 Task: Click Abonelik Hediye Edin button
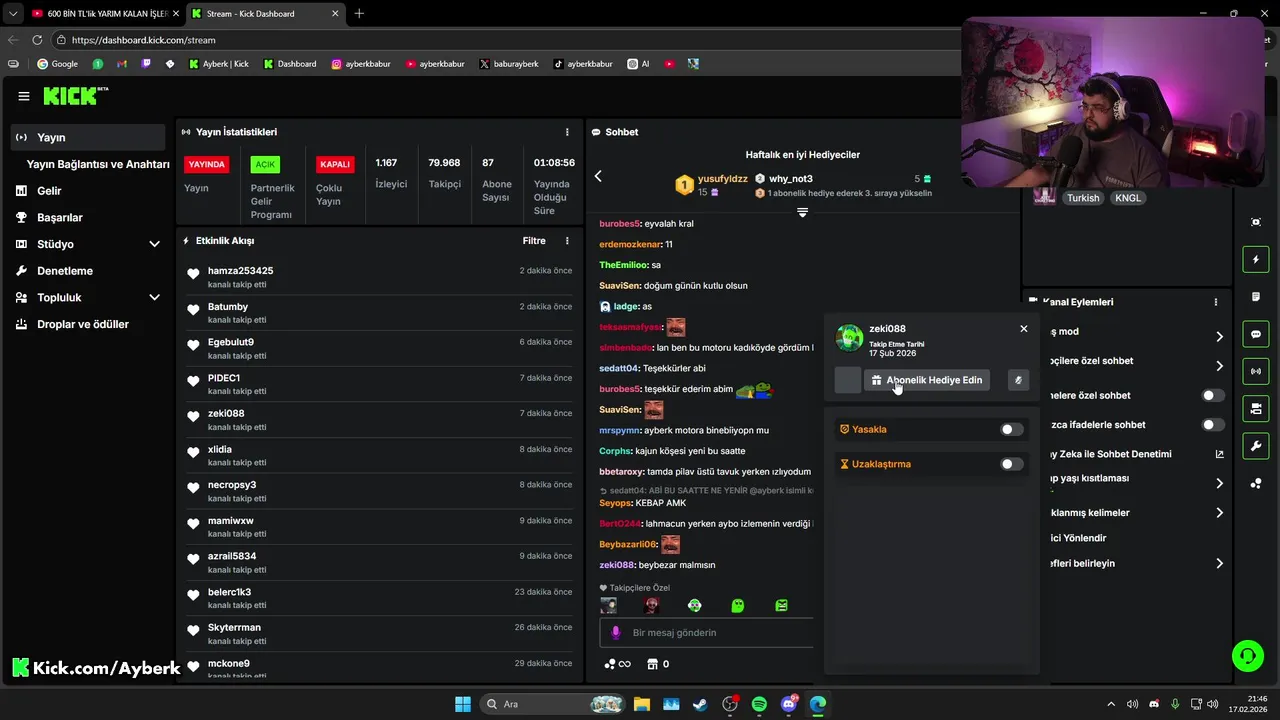click(x=927, y=380)
